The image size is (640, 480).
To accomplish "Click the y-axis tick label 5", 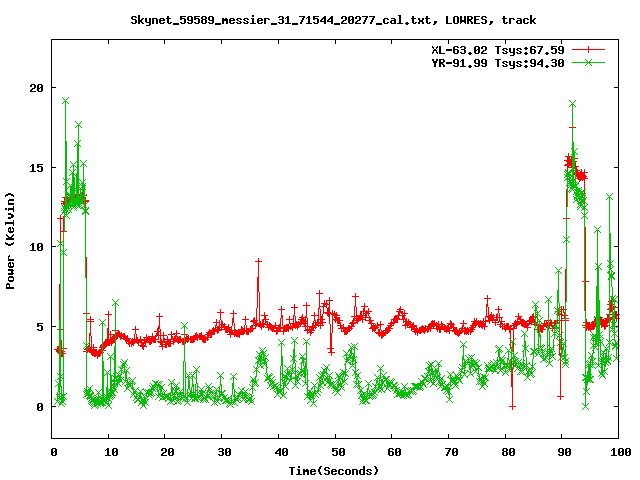I will pyautogui.click(x=40, y=327).
